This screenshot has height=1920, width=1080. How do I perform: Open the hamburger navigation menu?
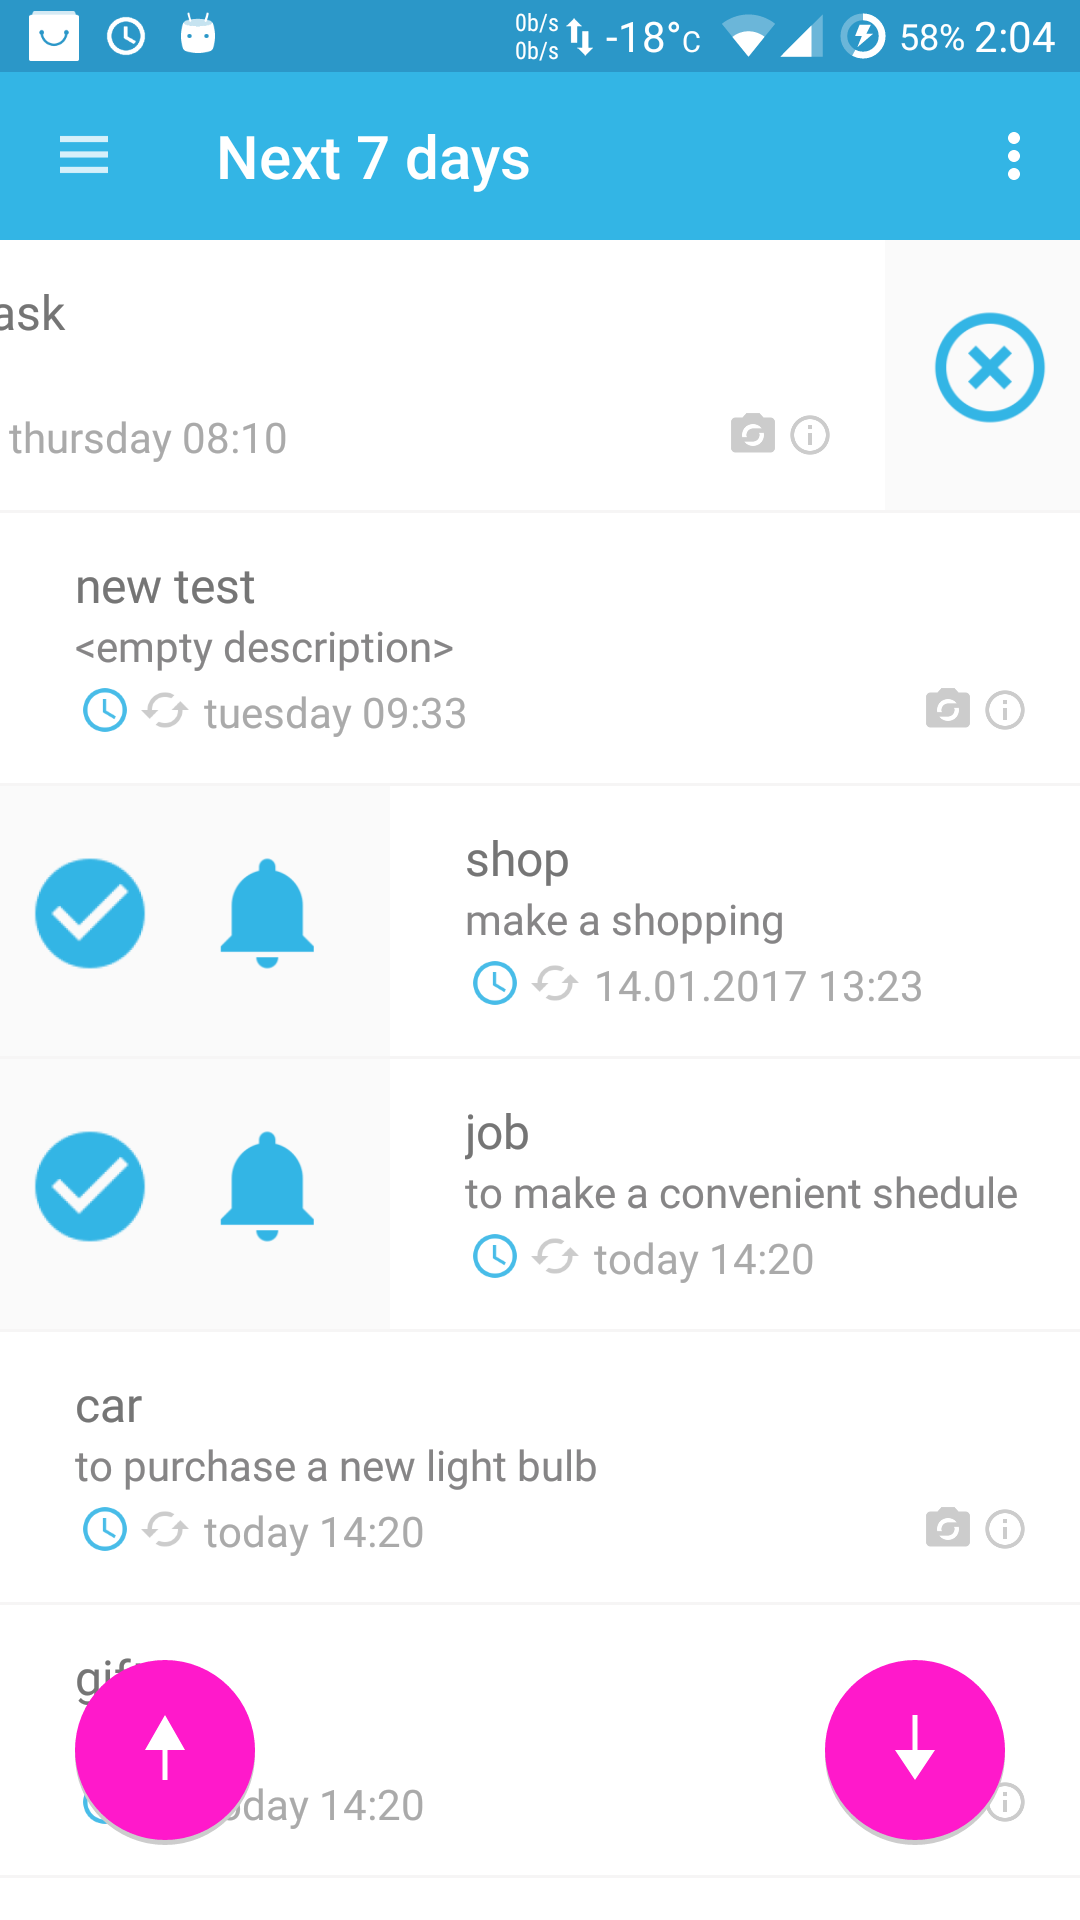pos(84,156)
